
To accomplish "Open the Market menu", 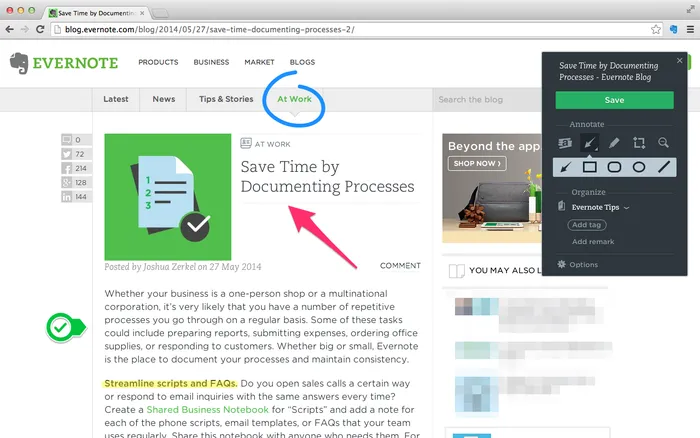I will [x=259, y=62].
